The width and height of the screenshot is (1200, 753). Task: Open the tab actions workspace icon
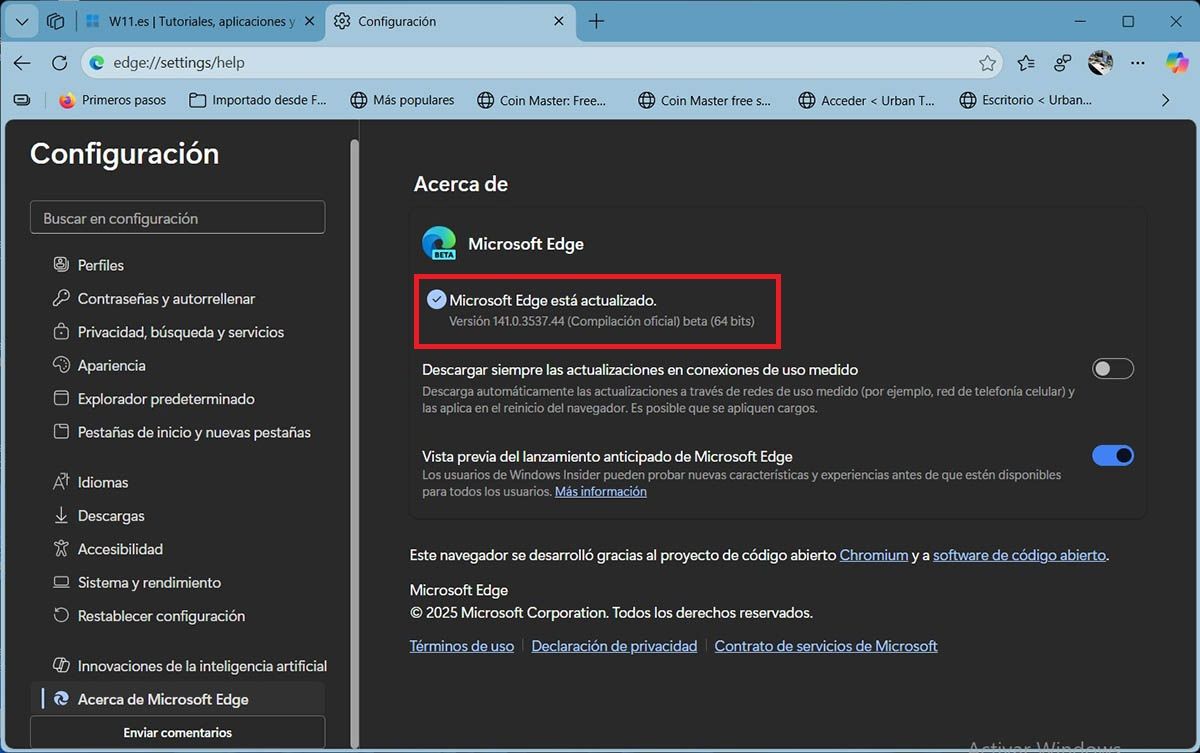[x=56, y=21]
